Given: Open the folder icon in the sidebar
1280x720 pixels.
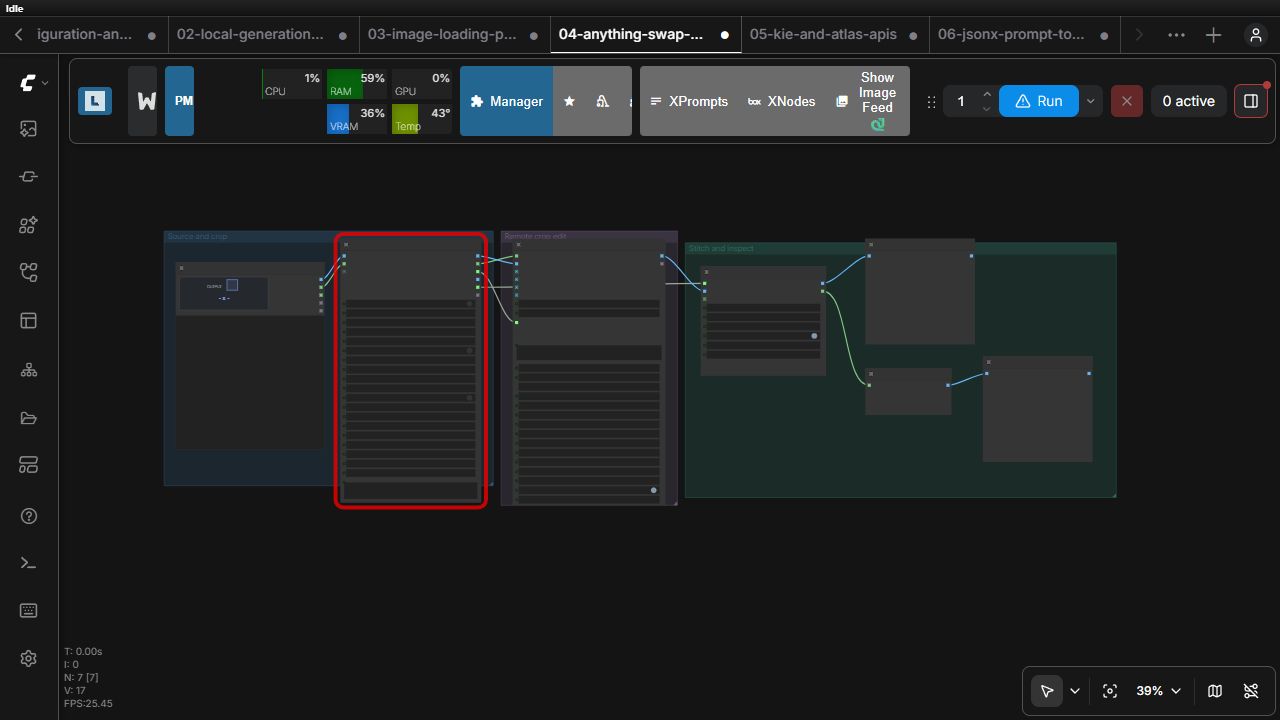Looking at the screenshot, I should click(28, 418).
